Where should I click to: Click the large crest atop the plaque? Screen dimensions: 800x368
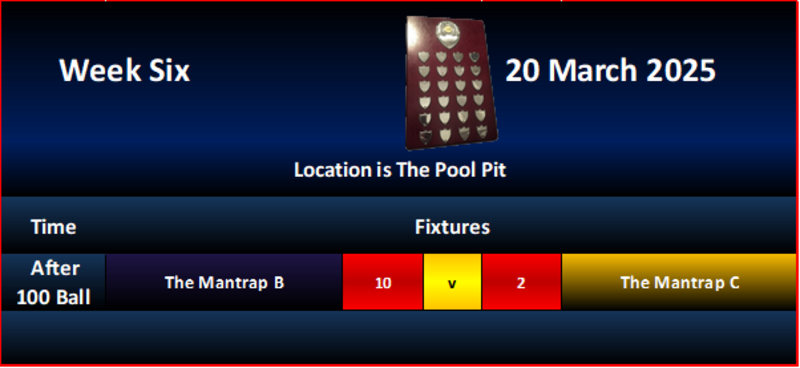(447, 34)
